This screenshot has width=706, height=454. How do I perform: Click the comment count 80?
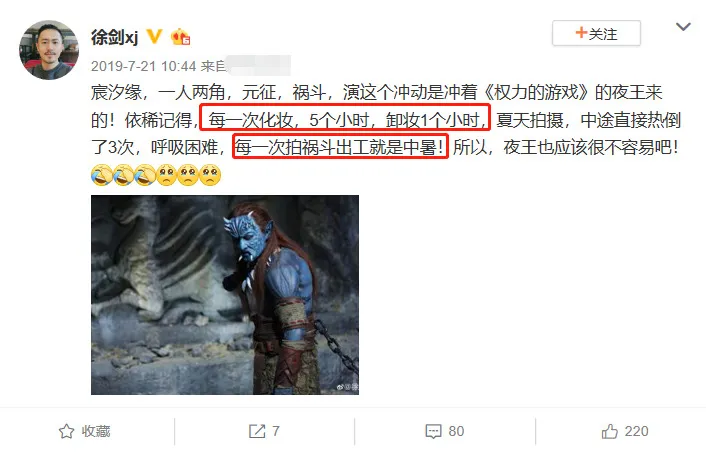tap(456, 431)
